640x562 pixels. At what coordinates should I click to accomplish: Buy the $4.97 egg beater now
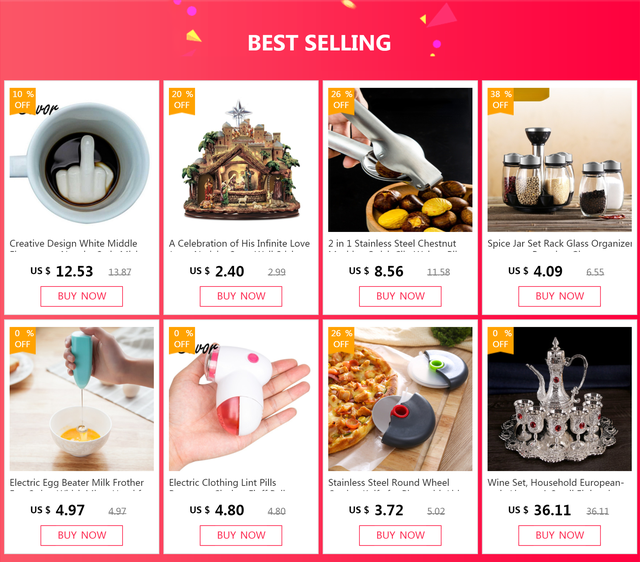[82, 535]
